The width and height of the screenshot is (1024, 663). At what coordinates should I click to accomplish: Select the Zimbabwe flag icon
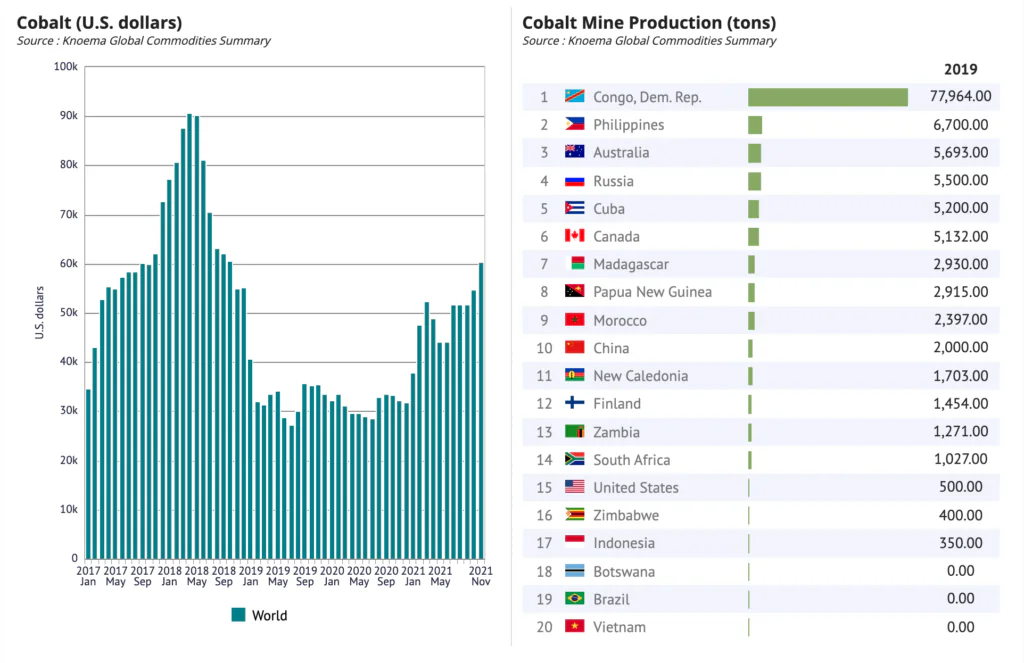pyautogui.click(x=575, y=515)
